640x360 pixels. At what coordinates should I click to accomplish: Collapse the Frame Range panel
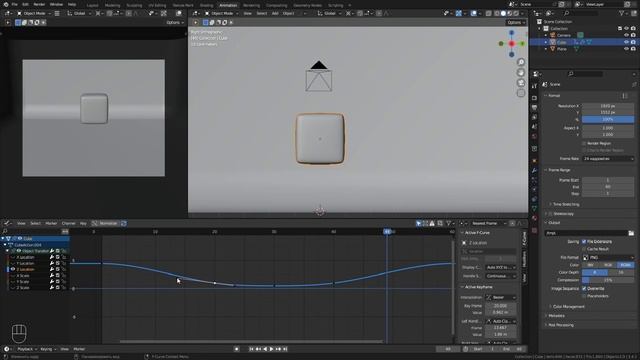559,170
